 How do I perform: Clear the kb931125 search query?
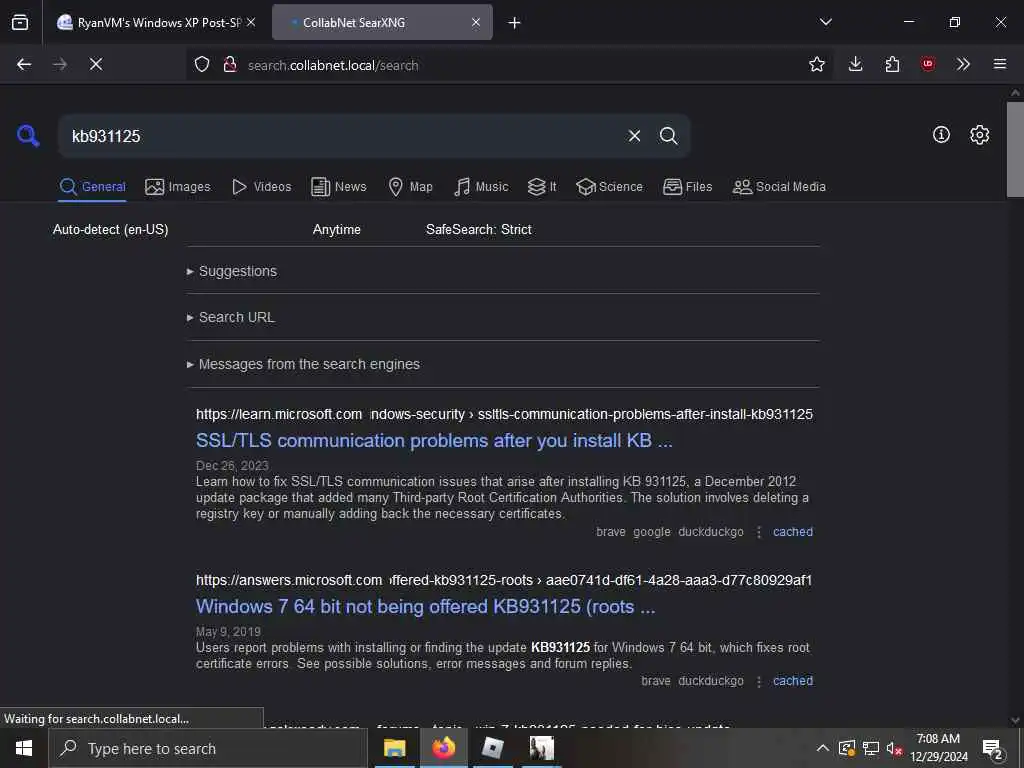[634, 136]
